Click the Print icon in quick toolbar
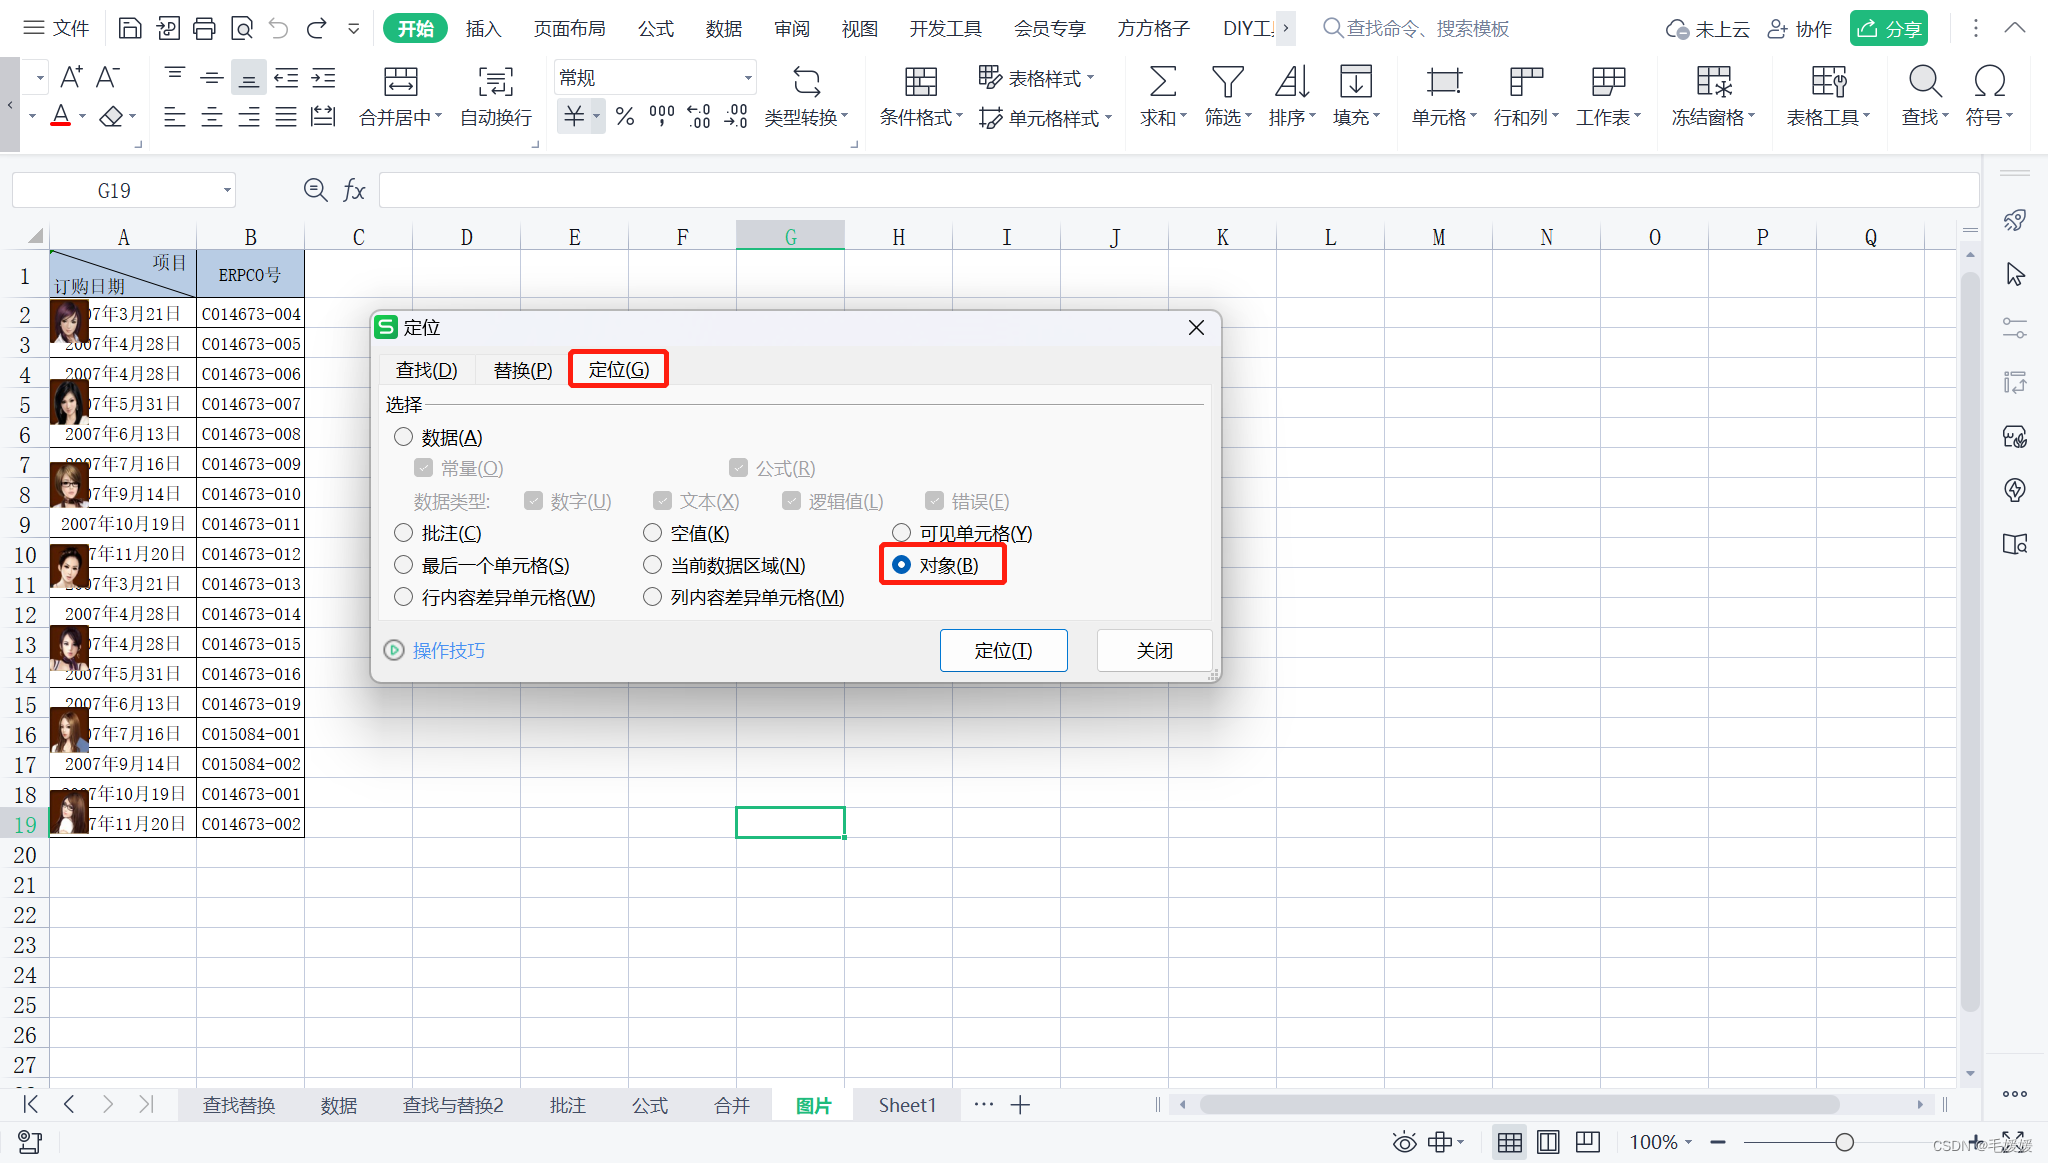Viewport: 2048px width, 1163px height. (204, 28)
